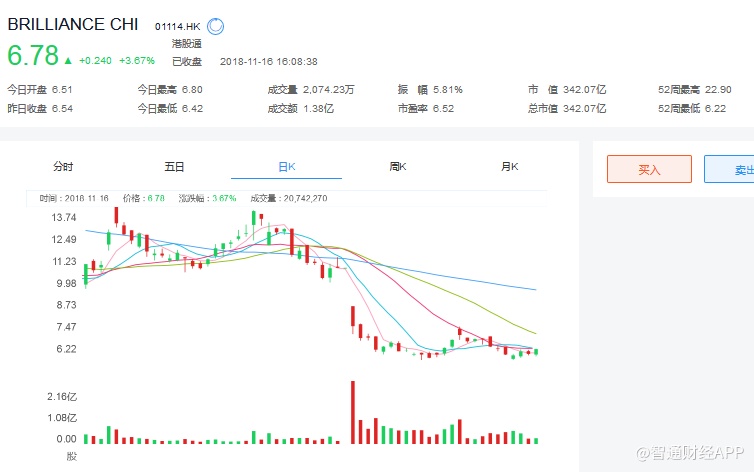754x472 pixels.
Task: Click the large 6.78 current price
Action: [x=32, y=56]
